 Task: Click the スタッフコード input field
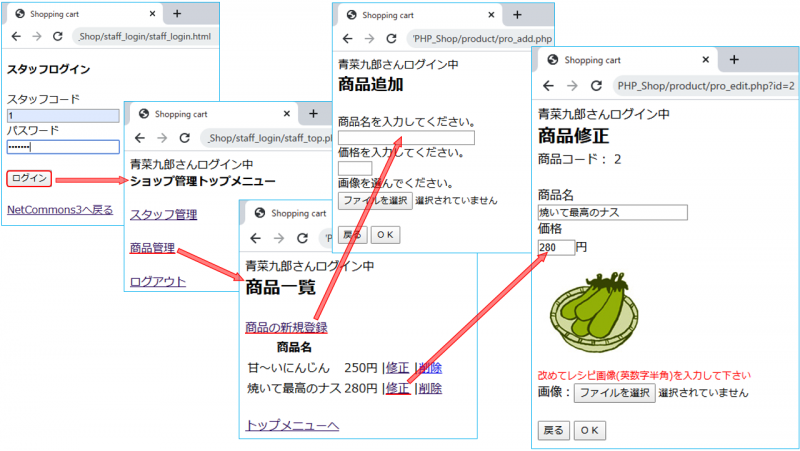(x=62, y=116)
